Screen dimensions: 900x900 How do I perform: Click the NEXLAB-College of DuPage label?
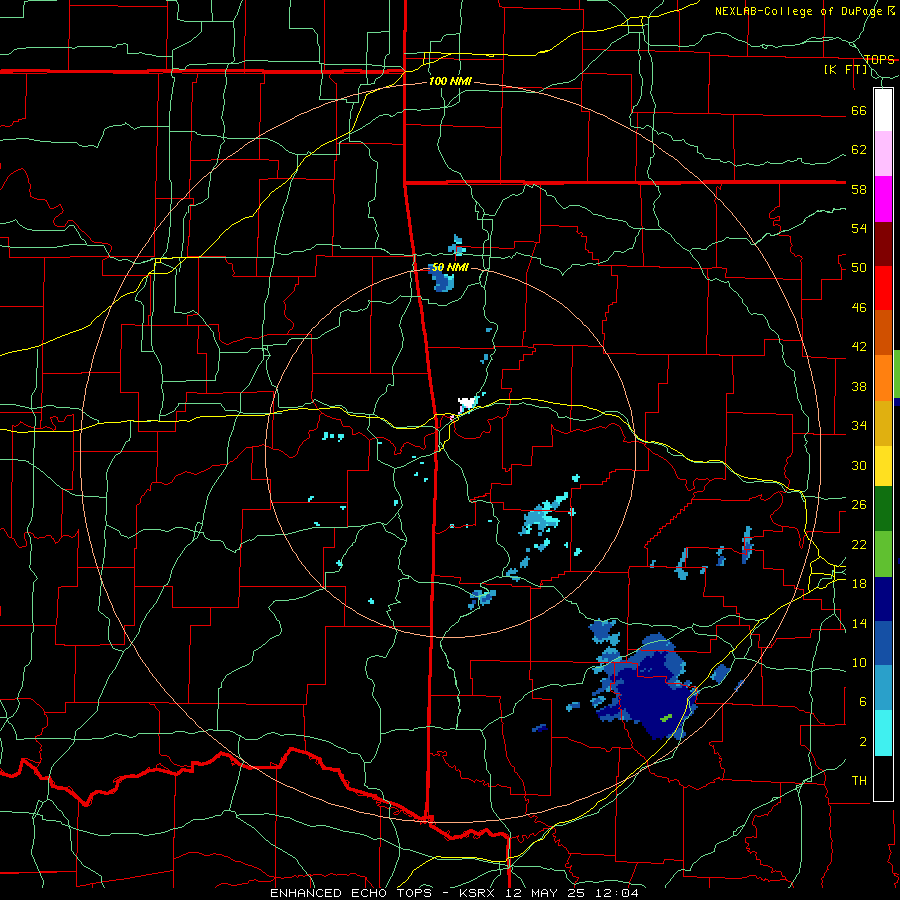point(805,11)
